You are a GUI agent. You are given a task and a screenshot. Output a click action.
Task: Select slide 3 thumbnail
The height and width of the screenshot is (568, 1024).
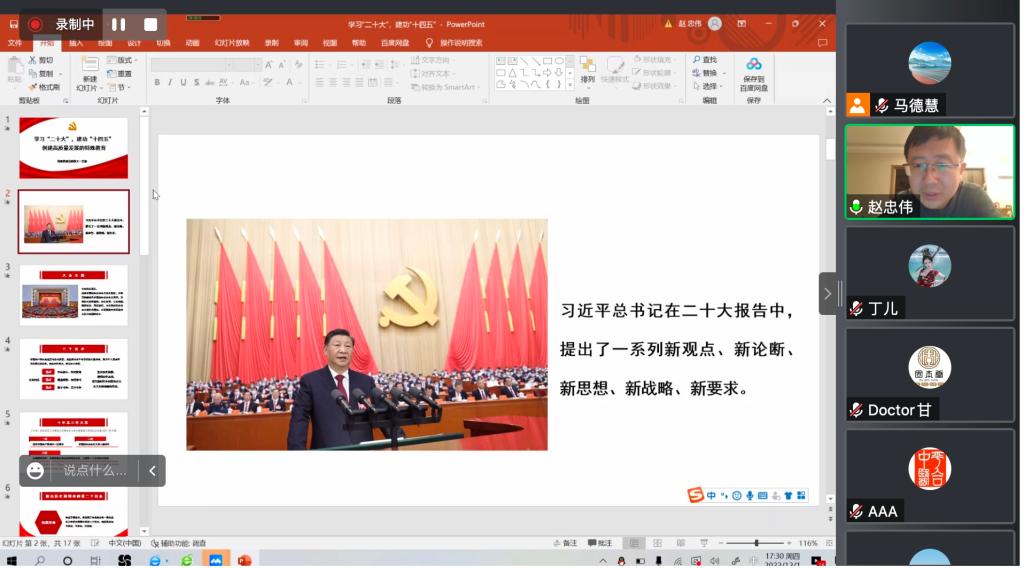click(73, 295)
